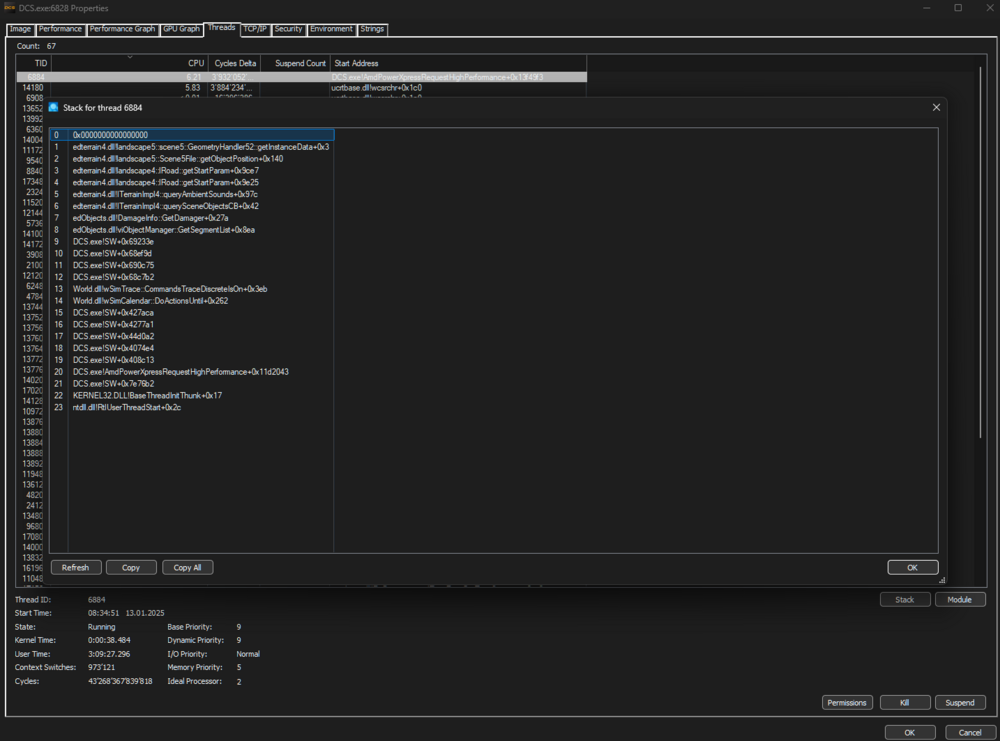Image resolution: width=1000 pixels, height=741 pixels.
Task: Click the Process Hacker icon in the title bar
Action: 9,8
